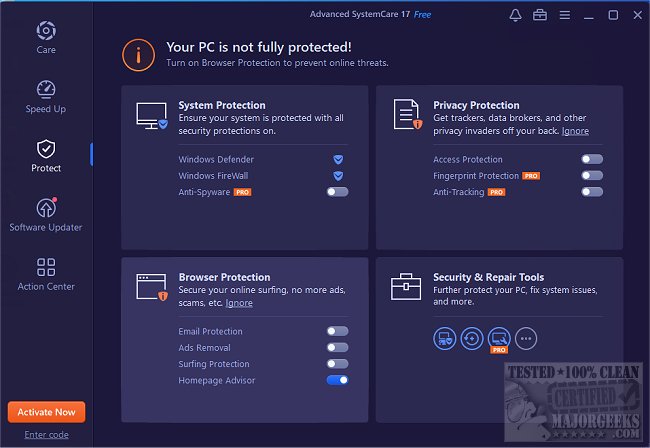Open the Action Center grid icon
This screenshot has height=448, width=650.
[46, 267]
